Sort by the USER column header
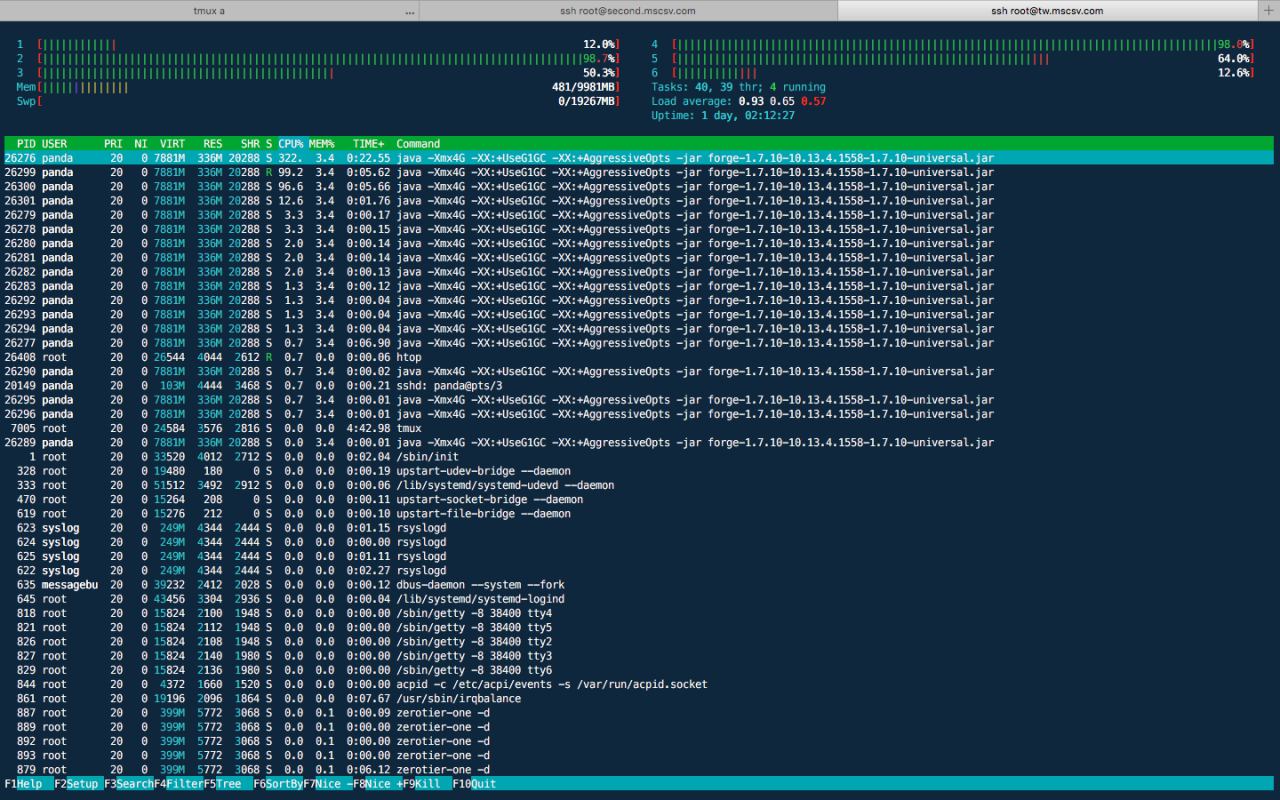1280x800 pixels. pos(55,144)
